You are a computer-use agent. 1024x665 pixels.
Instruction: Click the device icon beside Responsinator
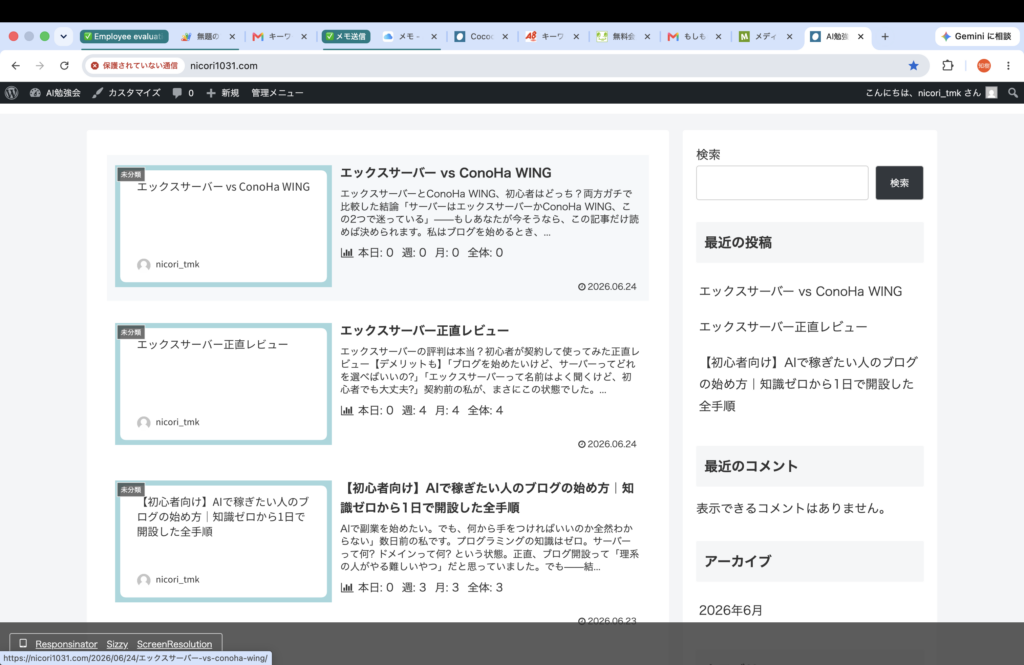click(x=23, y=643)
